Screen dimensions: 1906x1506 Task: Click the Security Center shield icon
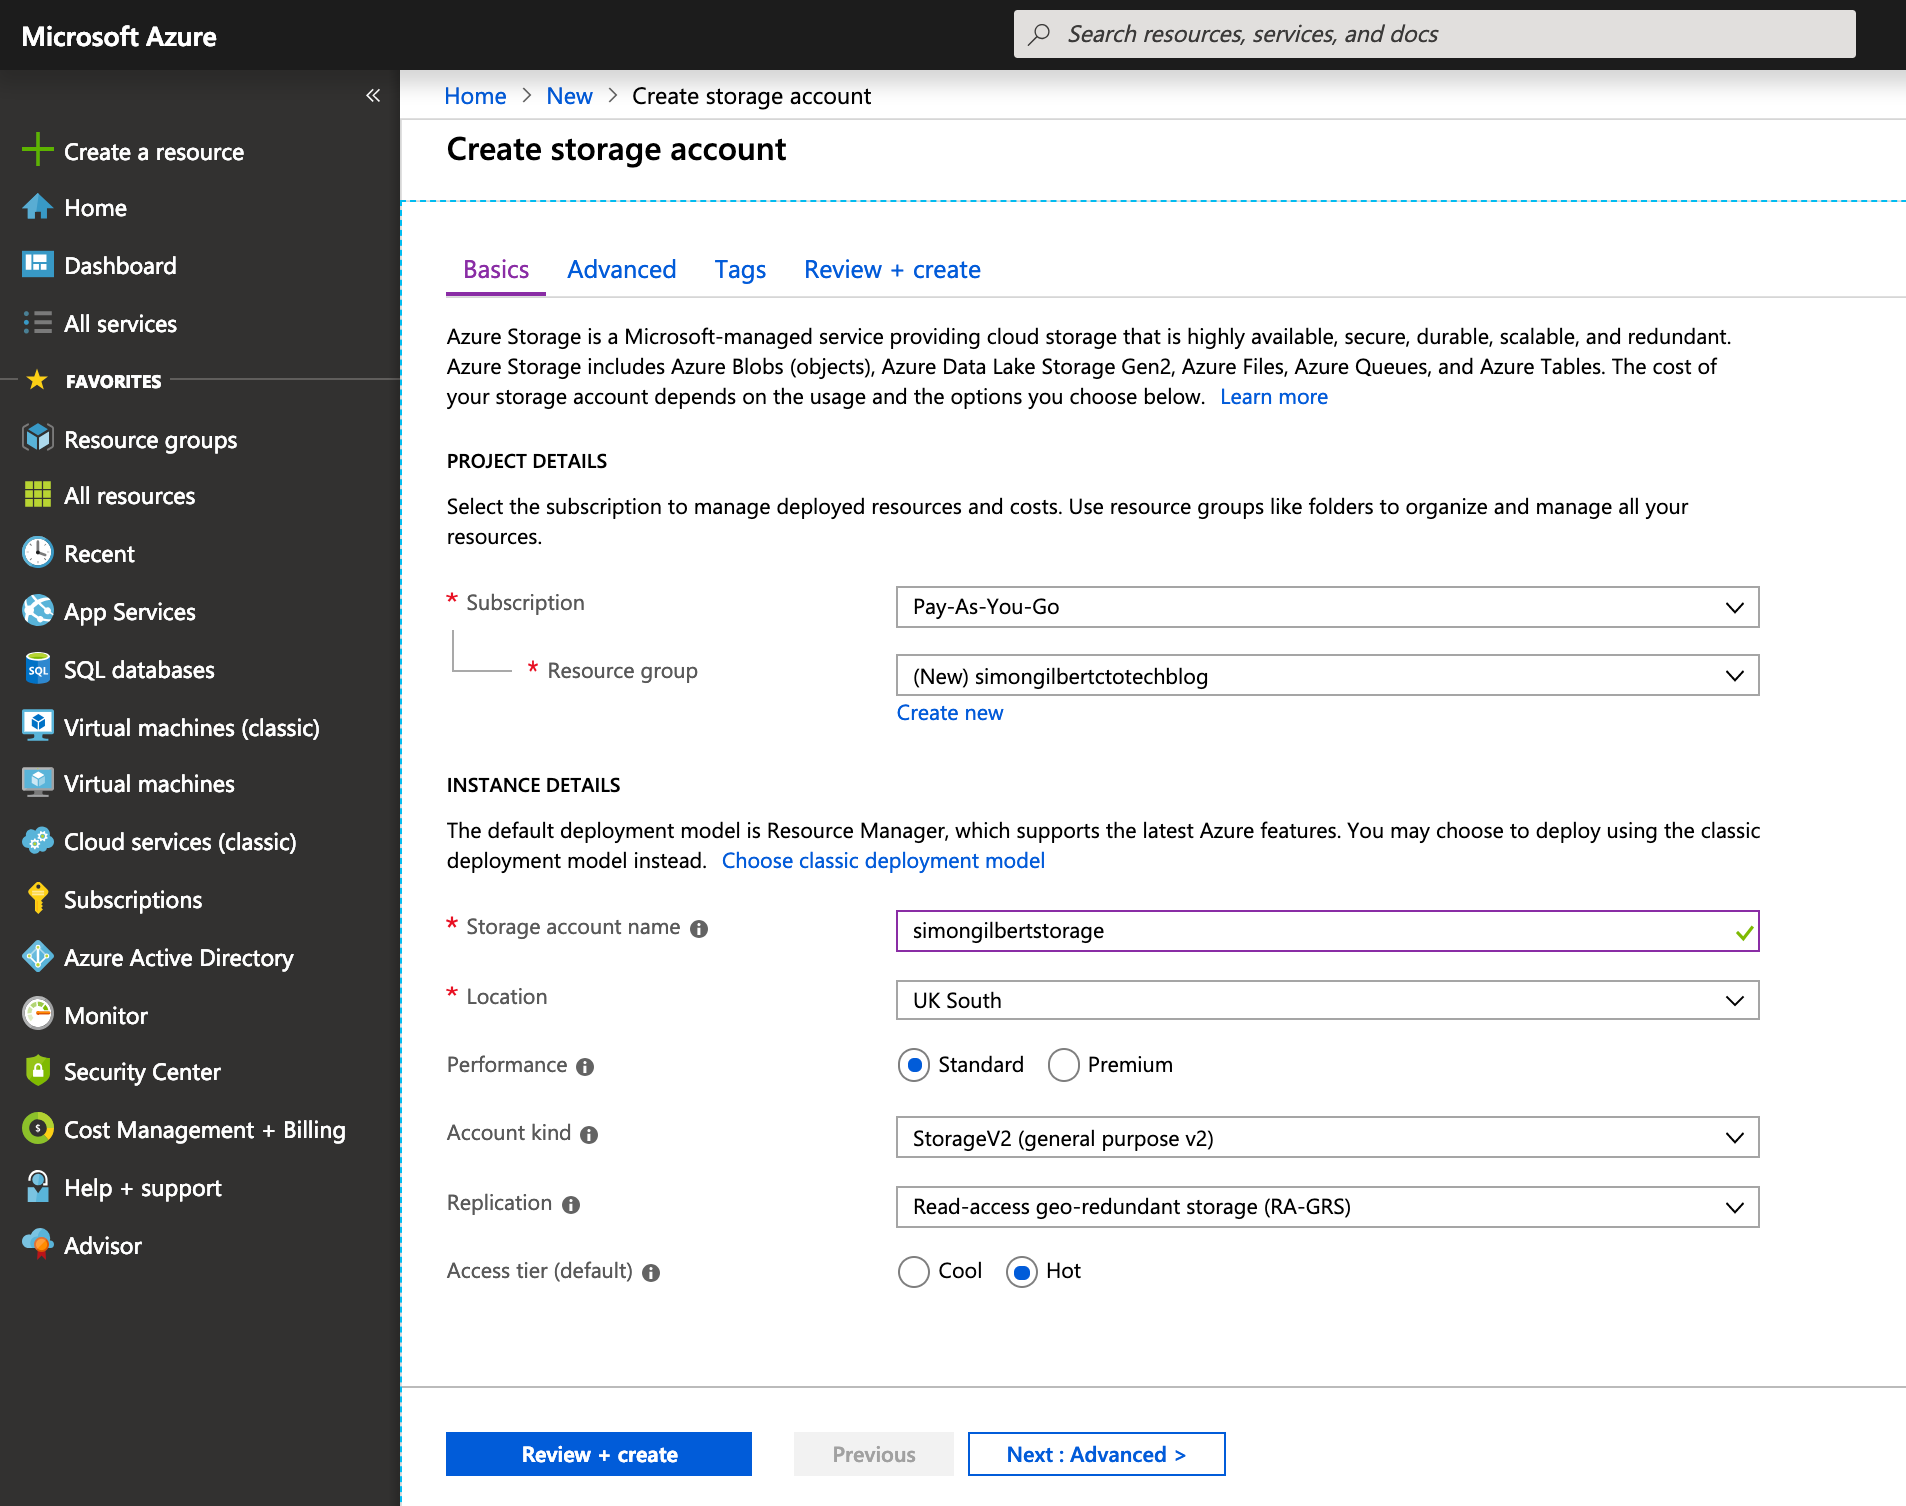point(37,1070)
